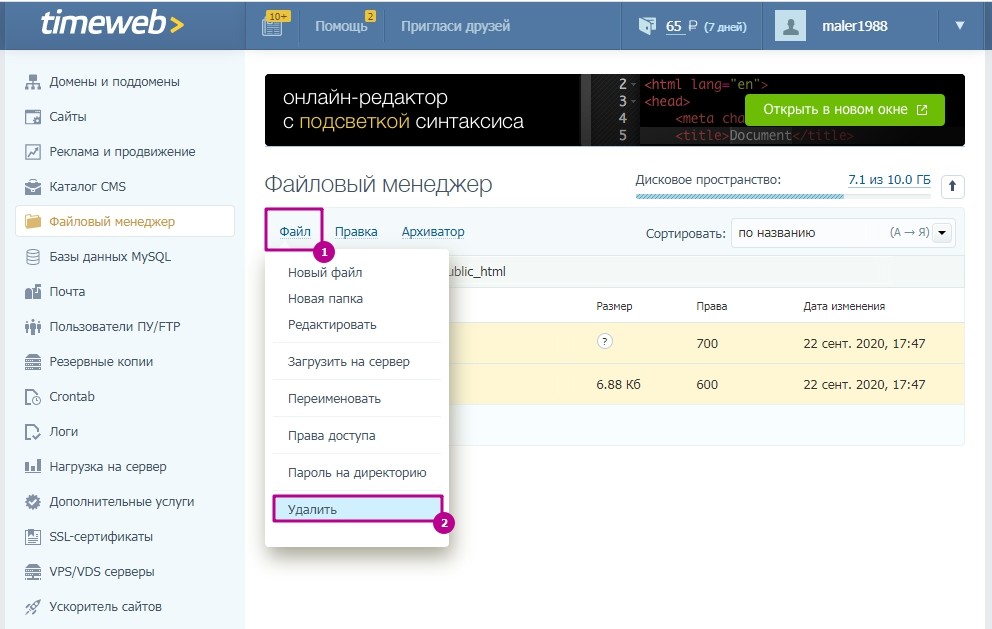Click the Пригласи друзей link
Viewport: 992px width, 629px height.
pos(456,27)
